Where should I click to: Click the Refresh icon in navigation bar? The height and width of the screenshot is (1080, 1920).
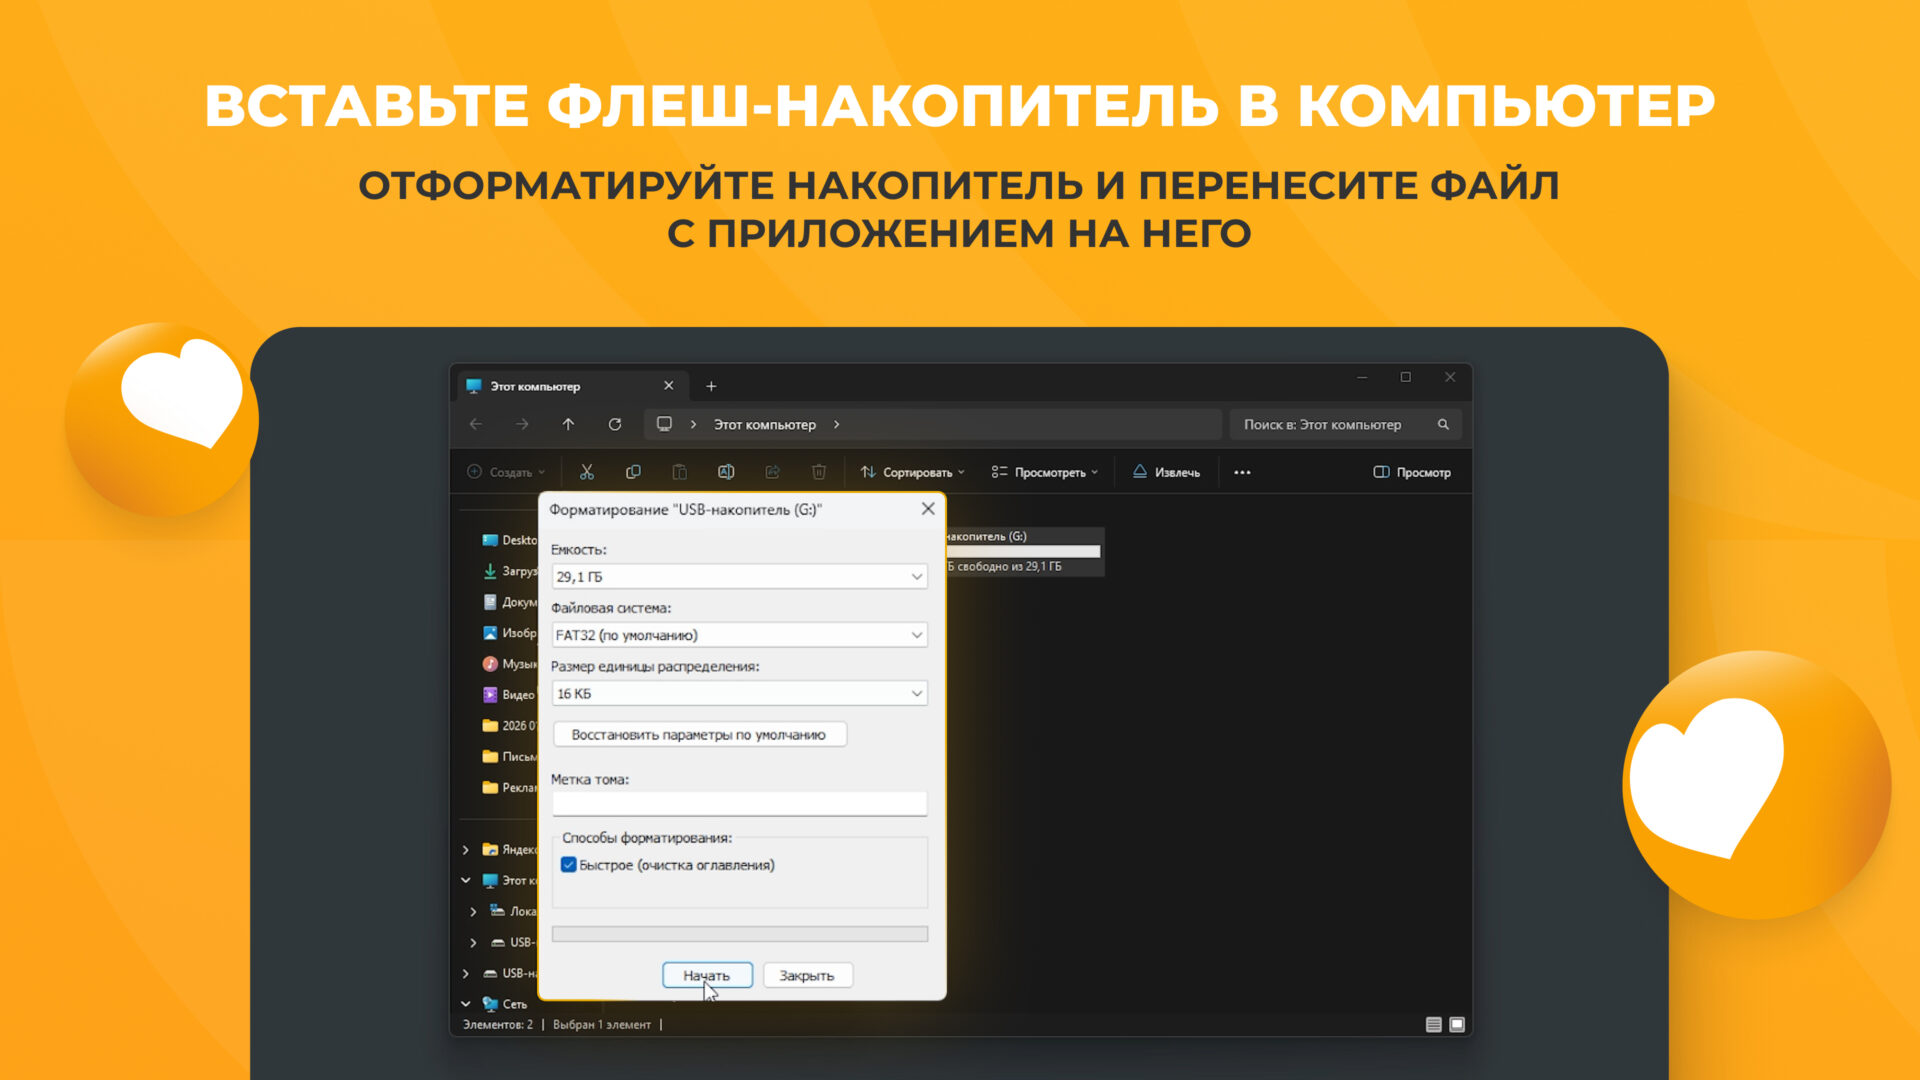[x=615, y=424]
